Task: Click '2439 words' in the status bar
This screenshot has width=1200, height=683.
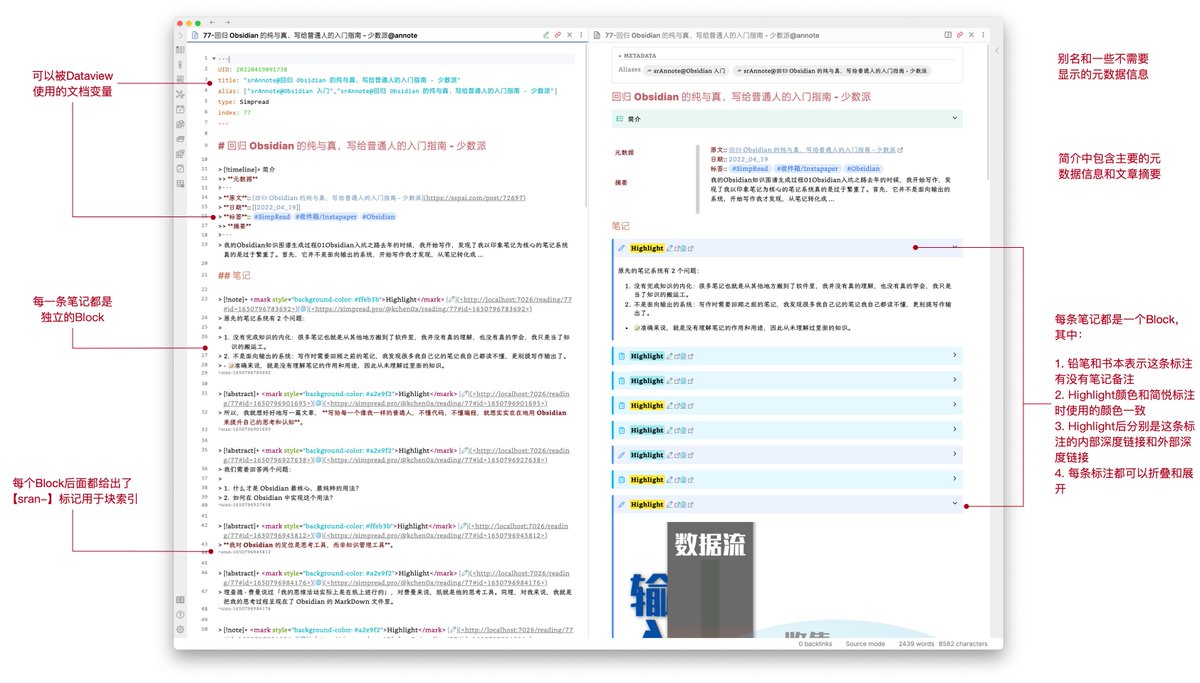Action: click(x=915, y=644)
